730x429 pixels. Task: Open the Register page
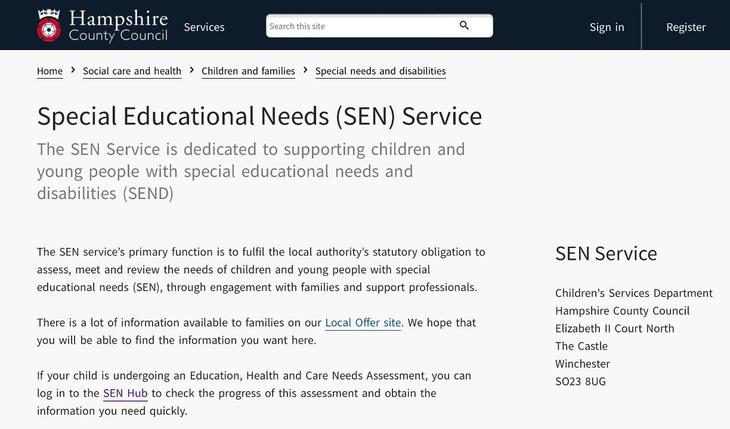(x=686, y=27)
